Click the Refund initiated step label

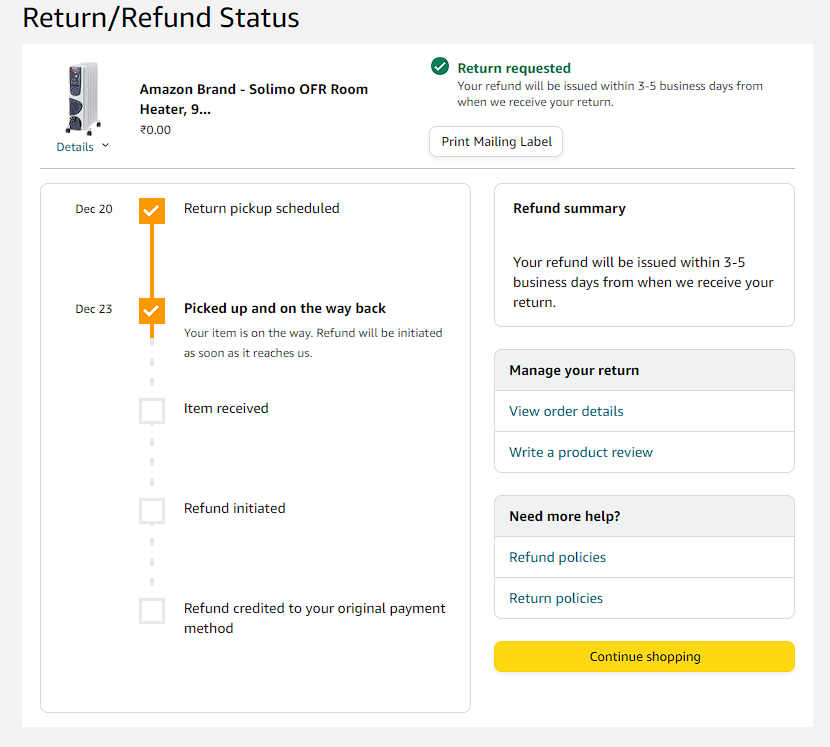234,508
